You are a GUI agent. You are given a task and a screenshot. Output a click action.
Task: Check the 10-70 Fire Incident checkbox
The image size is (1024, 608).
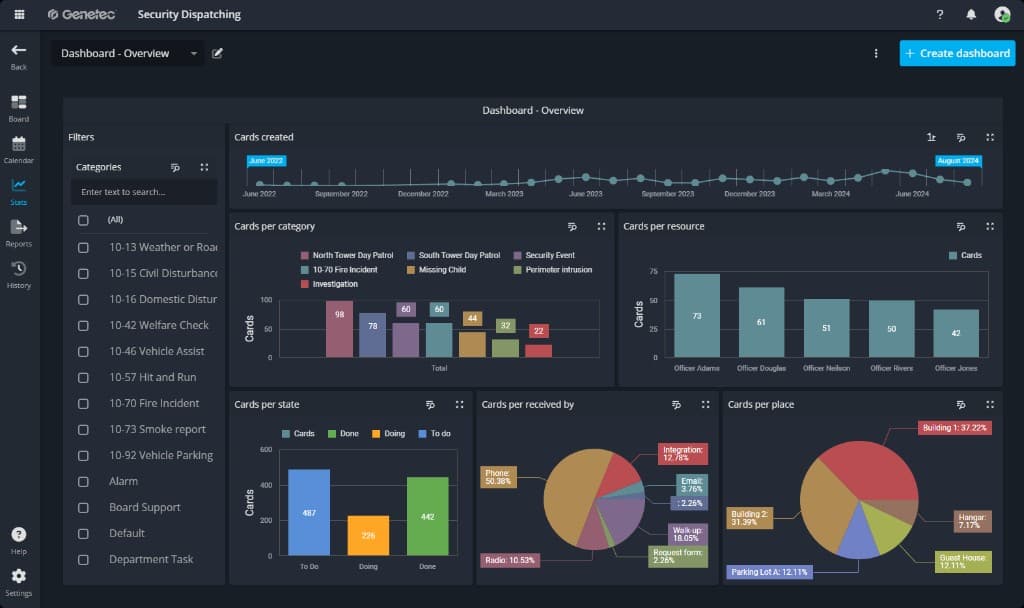tap(83, 403)
